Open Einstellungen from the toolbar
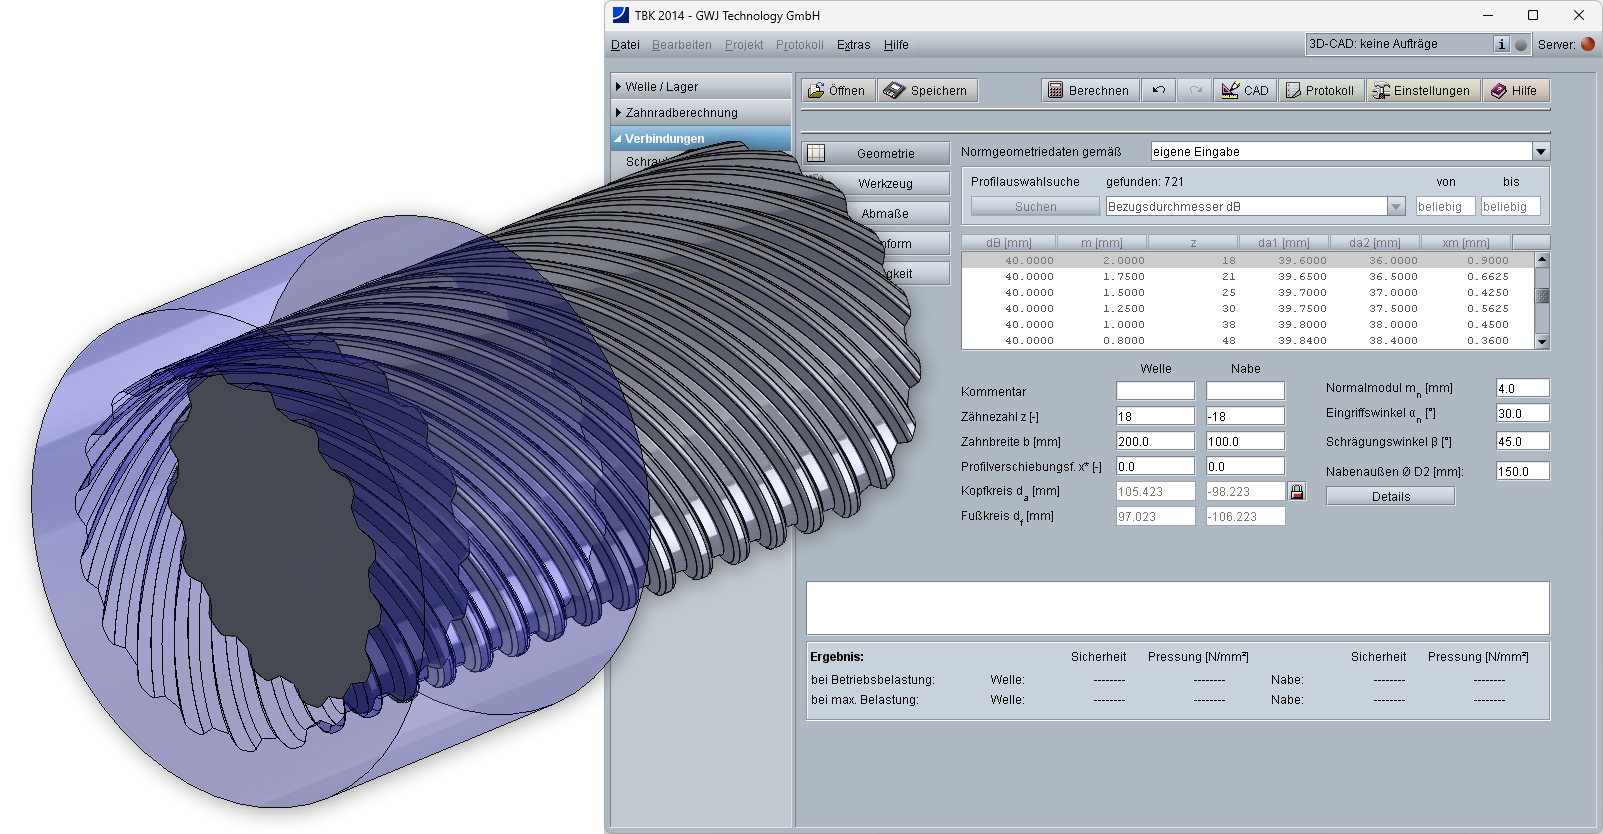The width and height of the screenshot is (1603, 834). click(1422, 91)
